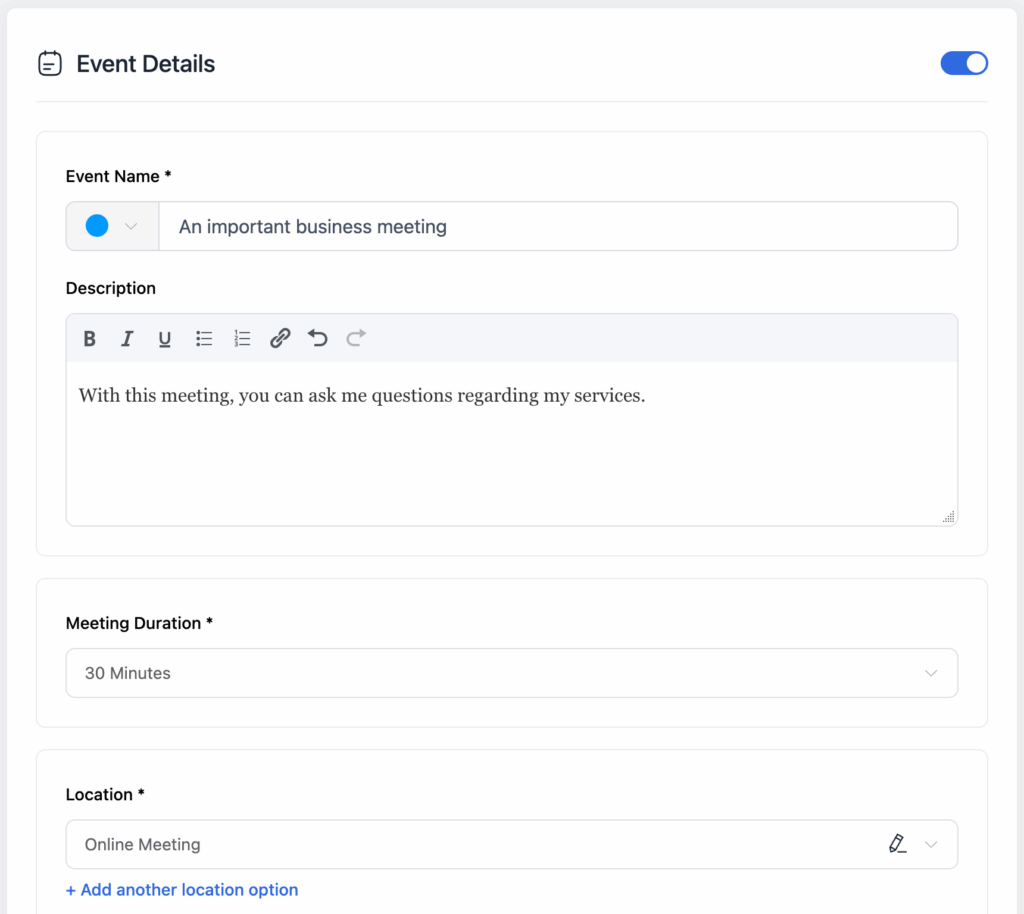The image size is (1024, 914).
Task: Click the Add another location option link
Action: tap(182, 889)
